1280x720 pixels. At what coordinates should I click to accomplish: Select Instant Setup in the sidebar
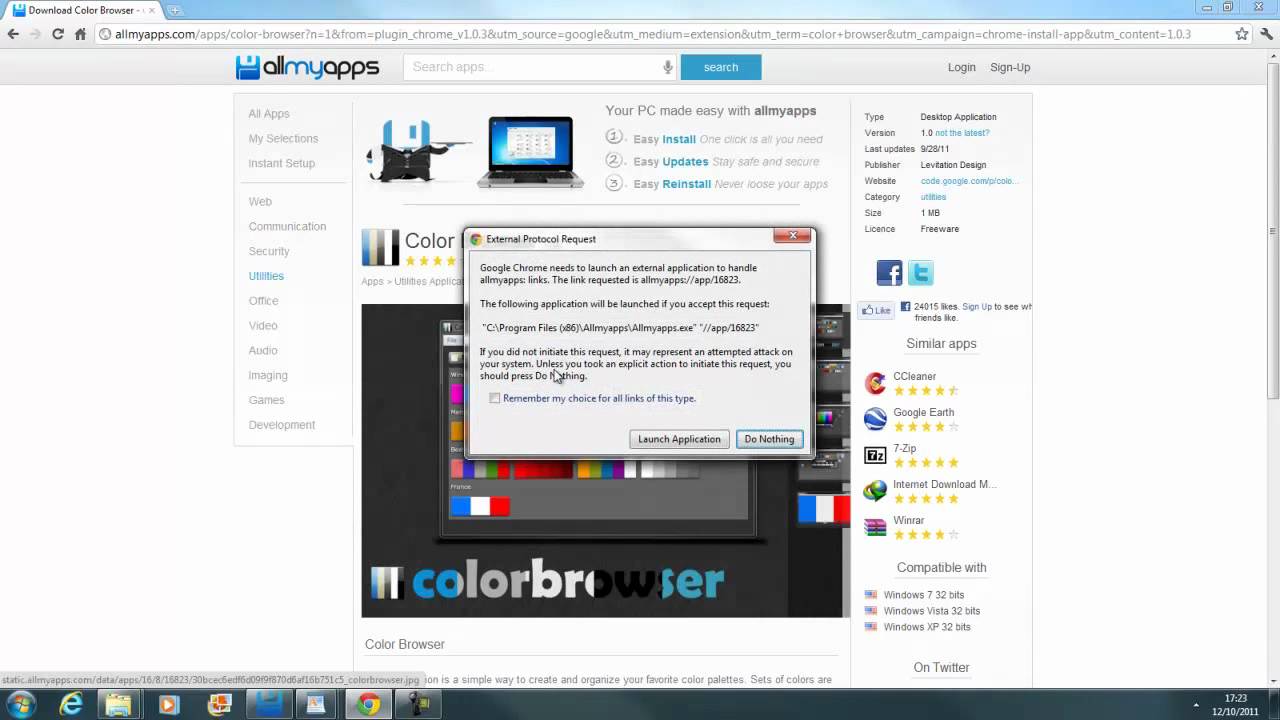[x=282, y=164]
